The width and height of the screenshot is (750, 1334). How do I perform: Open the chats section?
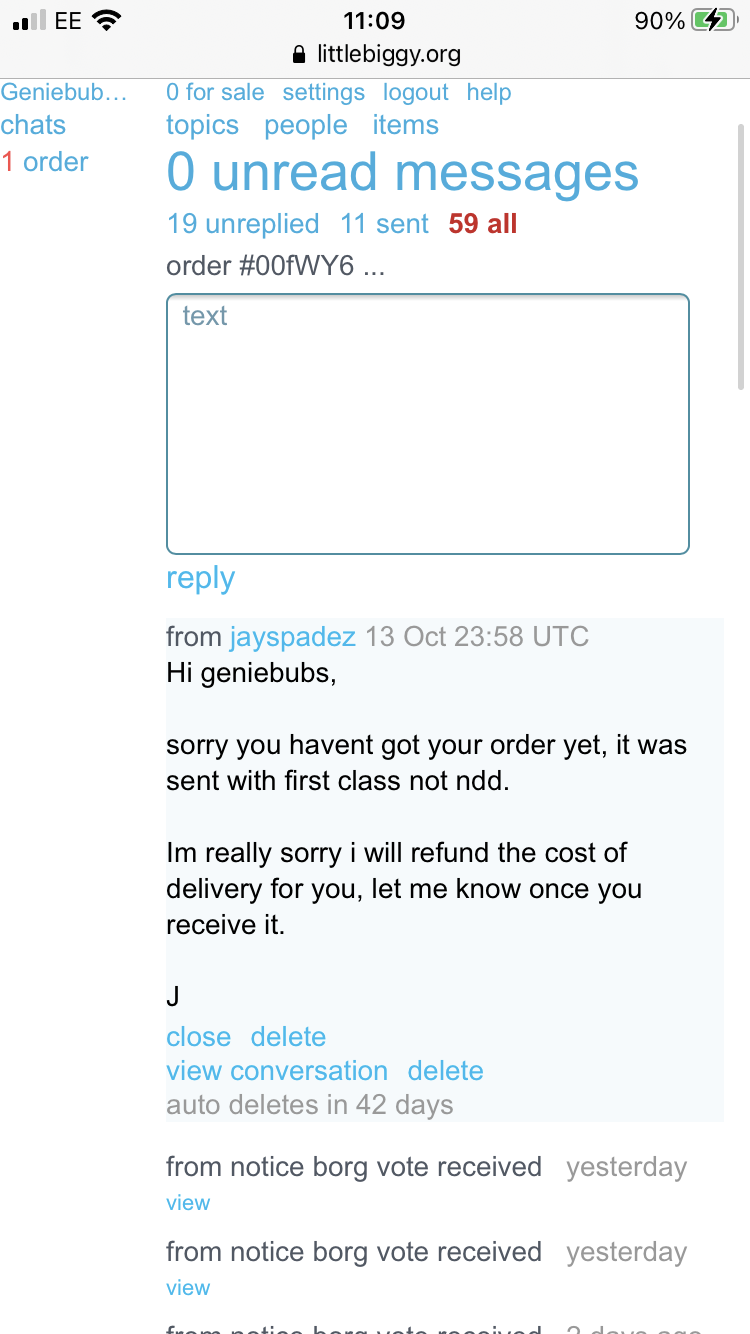coord(33,126)
